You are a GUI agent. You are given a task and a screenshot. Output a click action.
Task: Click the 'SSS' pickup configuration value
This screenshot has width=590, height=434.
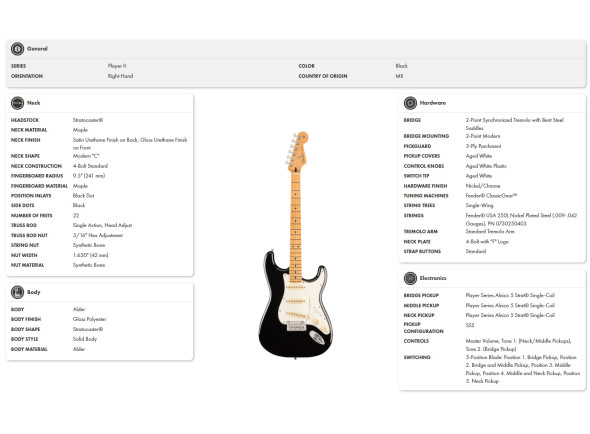(470, 325)
